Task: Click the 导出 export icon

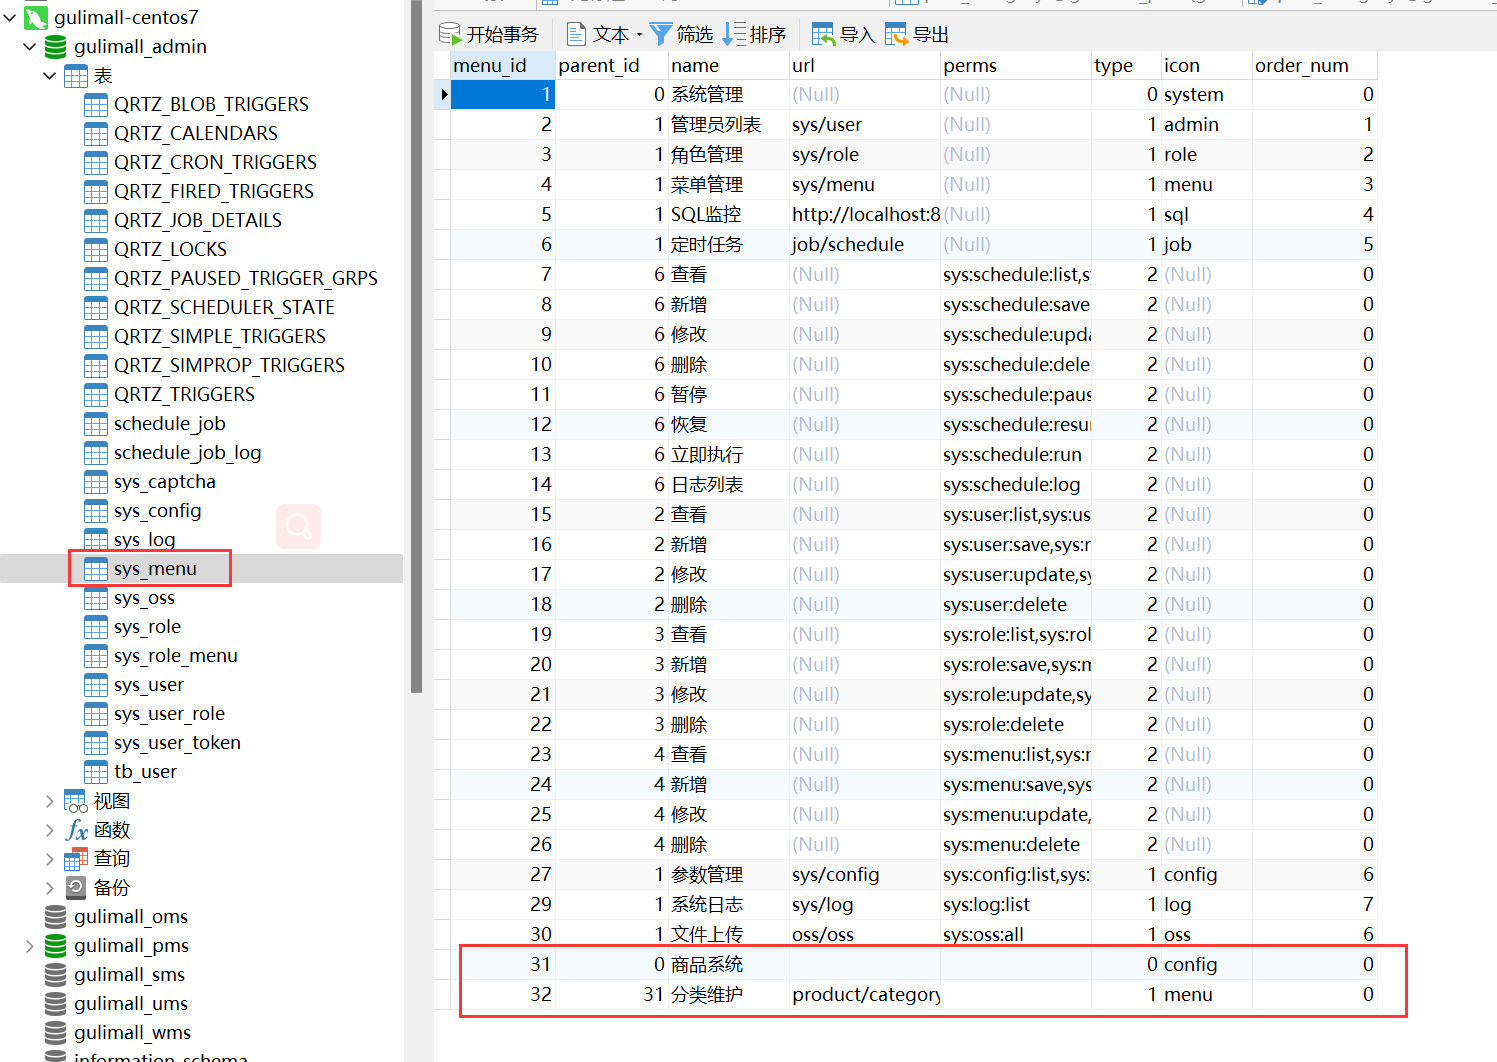Action: point(896,34)
